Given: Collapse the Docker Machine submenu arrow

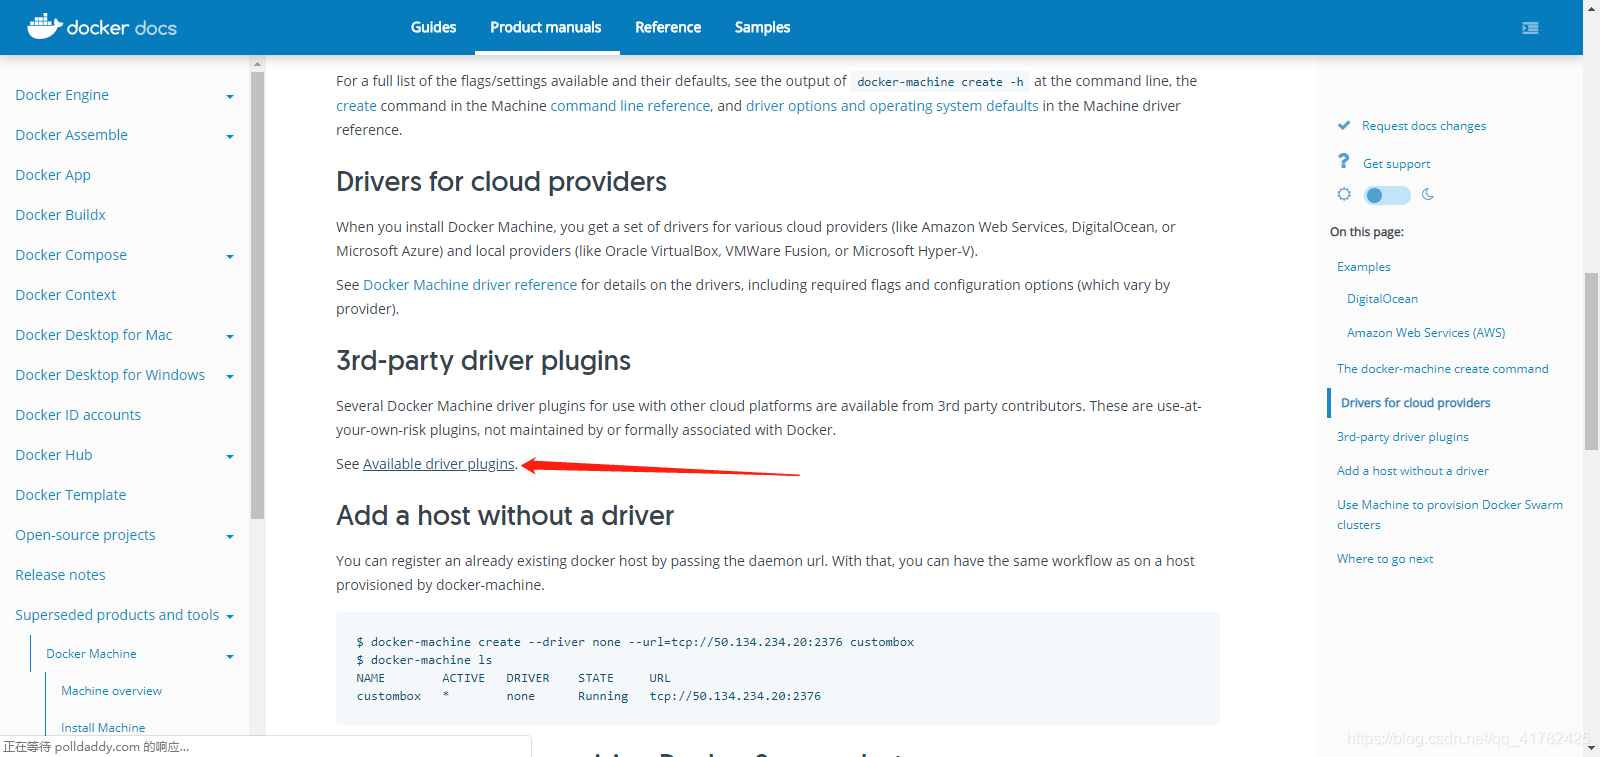Looking at the screenshot, I should 230,657.
